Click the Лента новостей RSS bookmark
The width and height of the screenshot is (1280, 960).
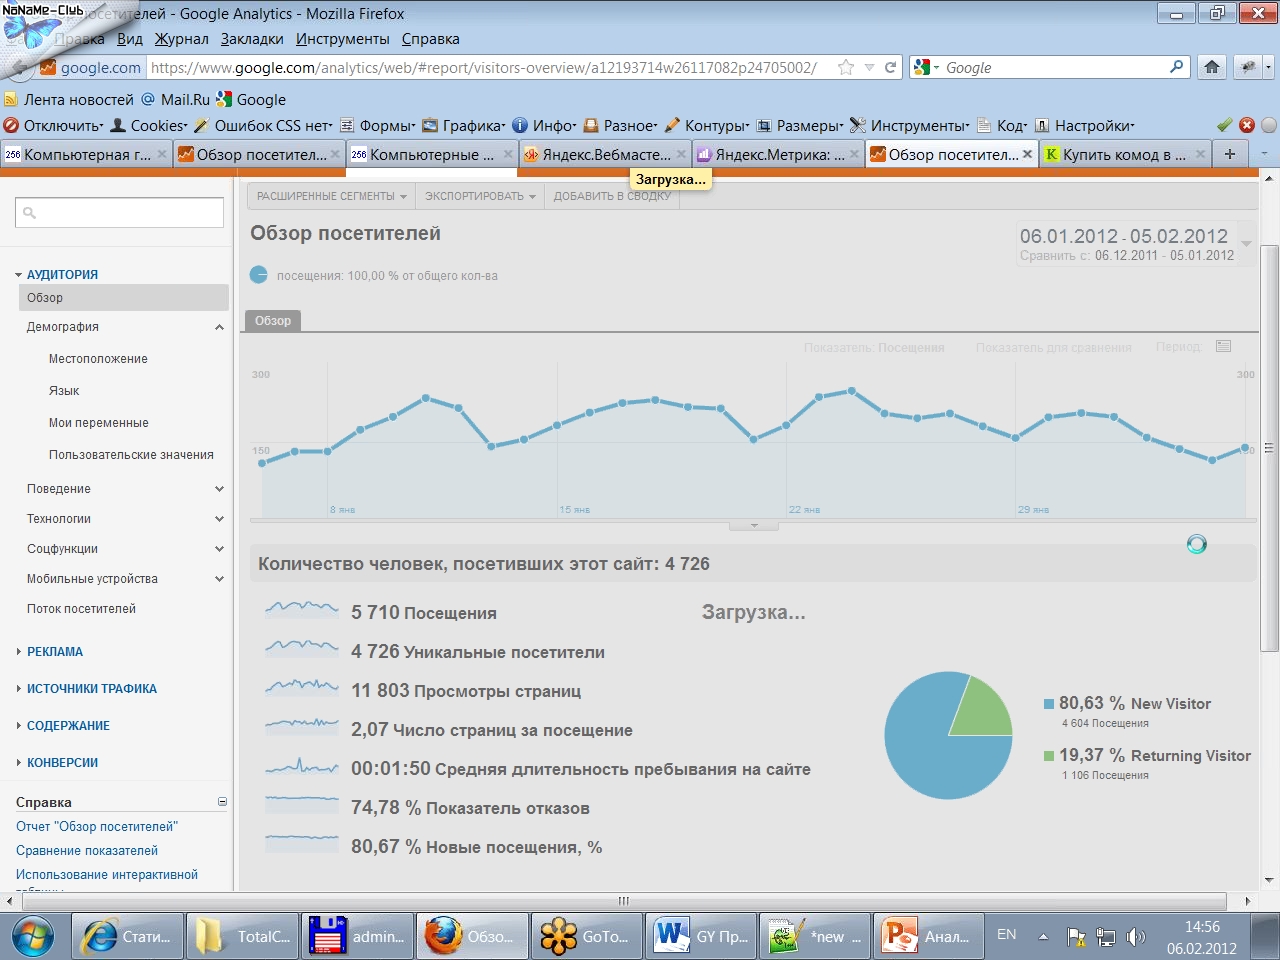click(x=69, y=99)
